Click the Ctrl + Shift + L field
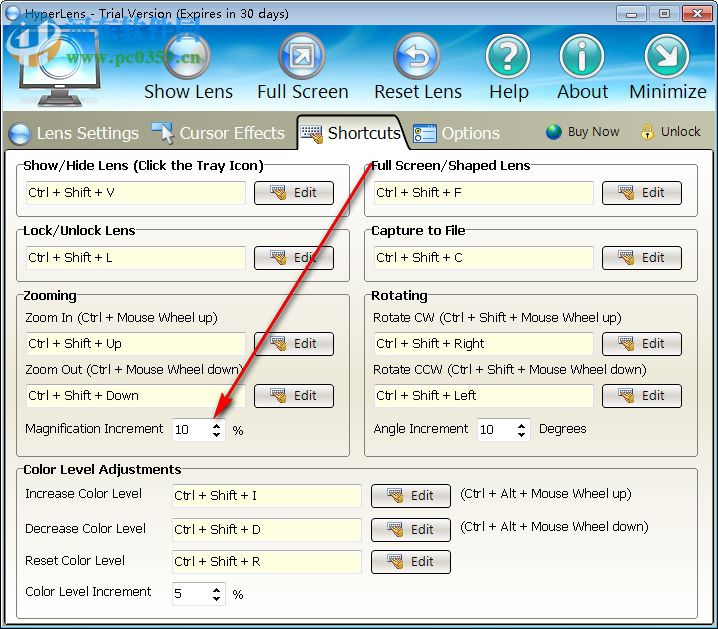Viewport: 718px width, 629px height. click(x=136, y=258)
